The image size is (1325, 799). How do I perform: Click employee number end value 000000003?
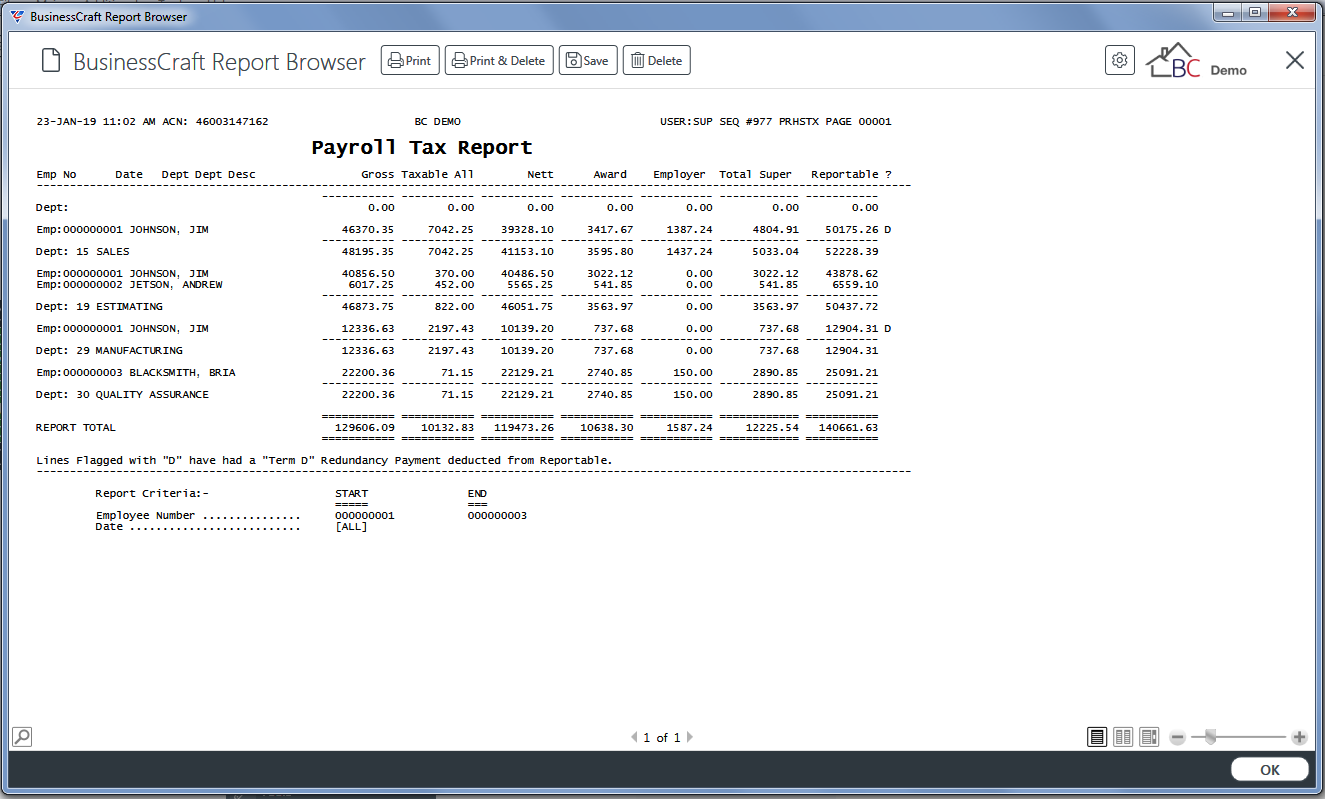point(497,516)
